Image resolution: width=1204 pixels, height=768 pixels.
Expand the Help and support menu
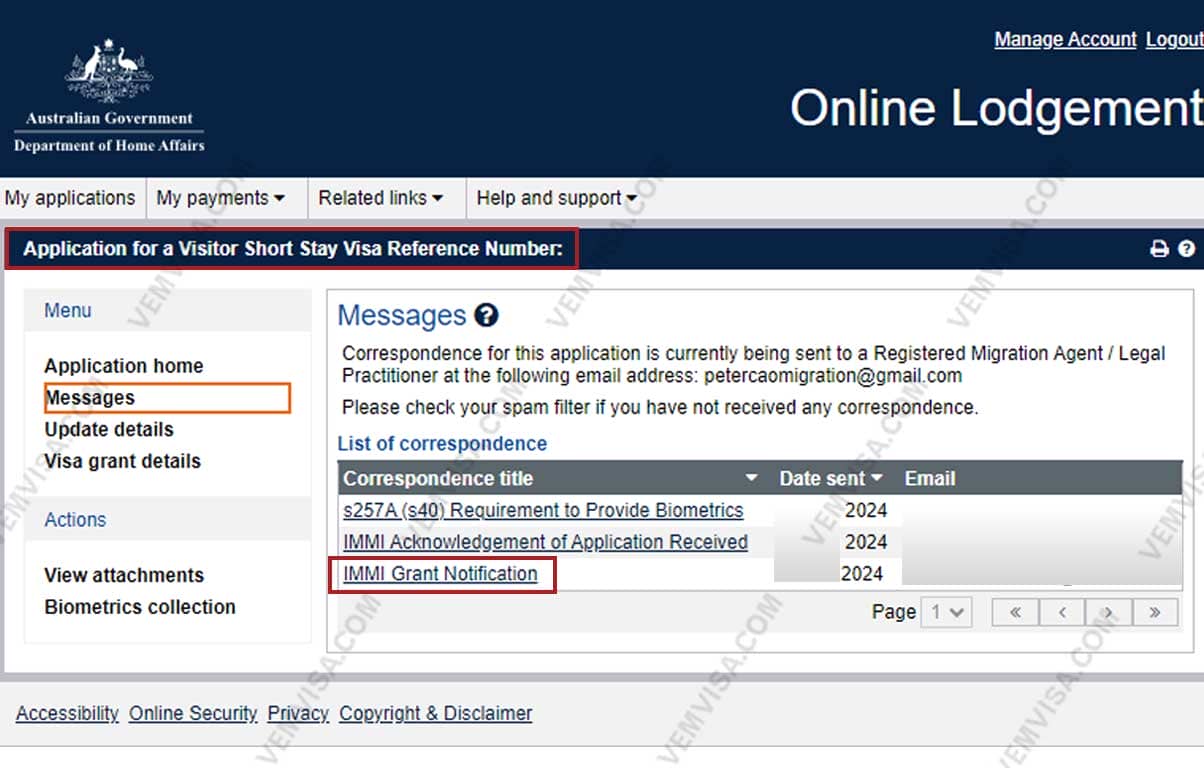556,198
